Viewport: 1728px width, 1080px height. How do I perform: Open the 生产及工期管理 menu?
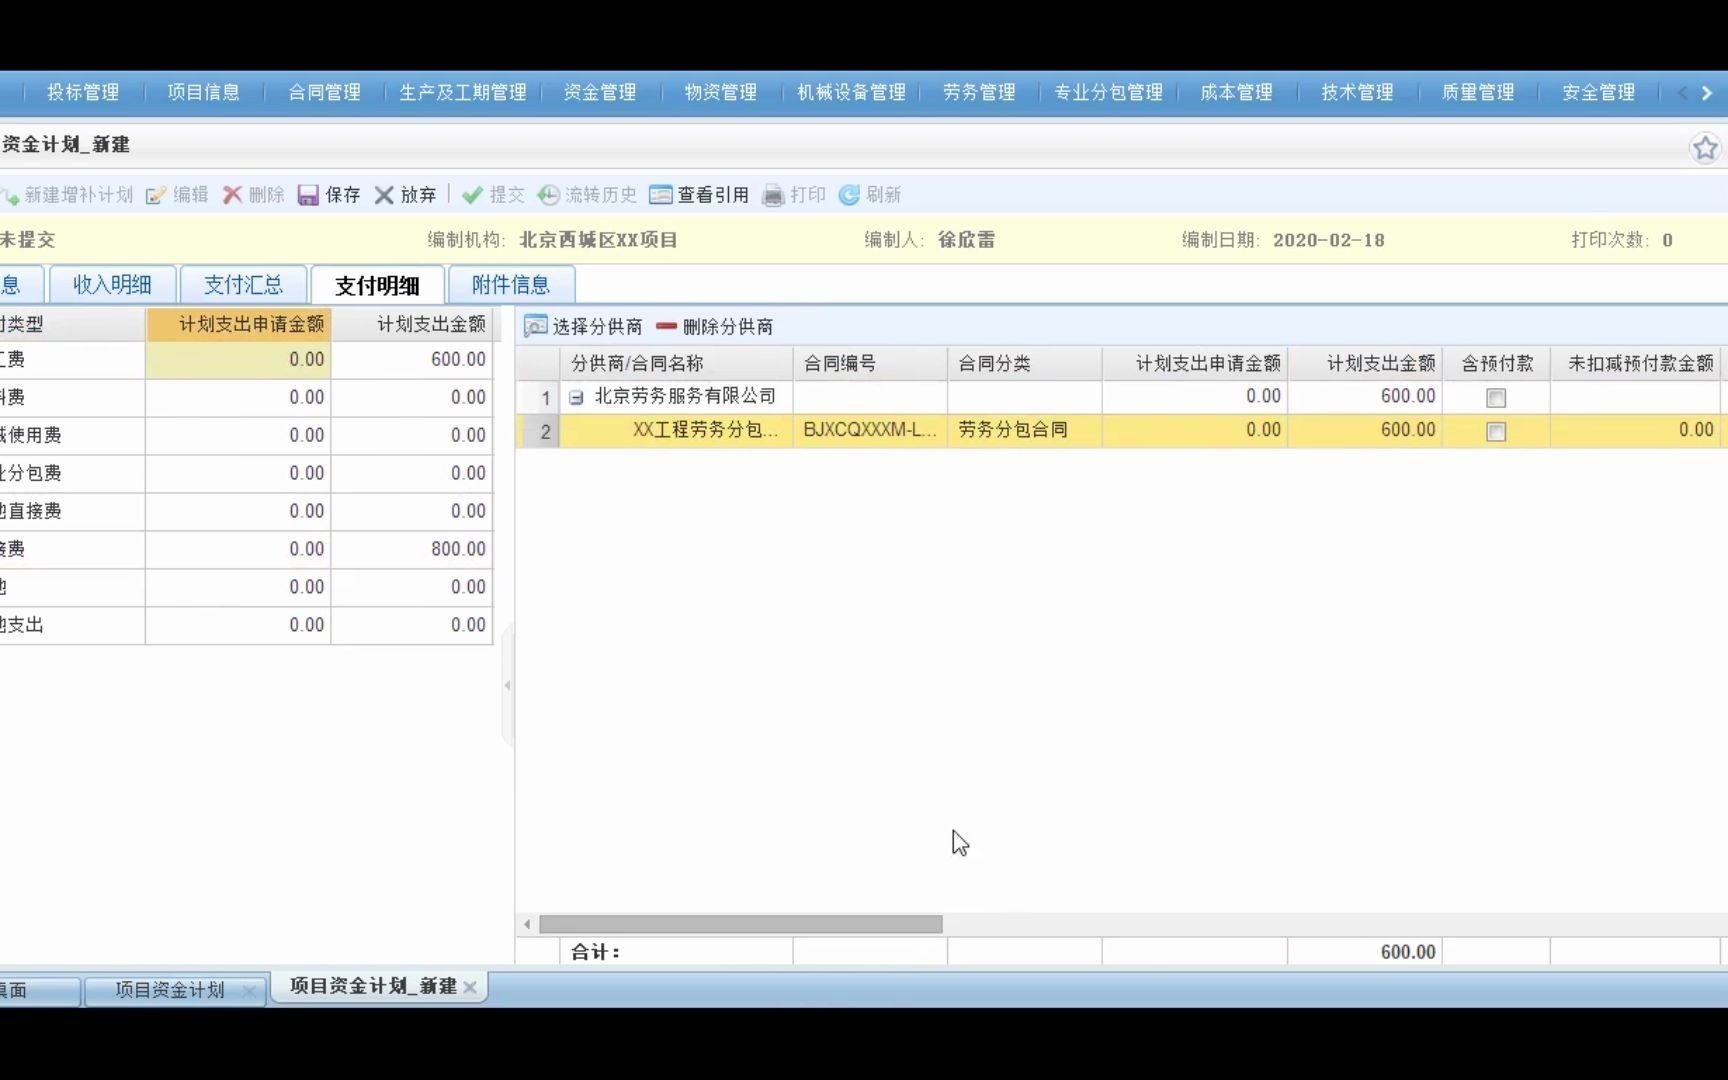point(463,92)
